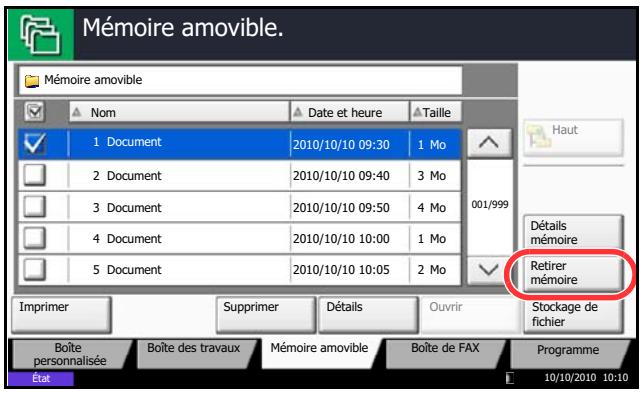This screenshot has height=393, width=640.
Task: Click the date 2010/10/10 10:05
Action: pos(341,270)
